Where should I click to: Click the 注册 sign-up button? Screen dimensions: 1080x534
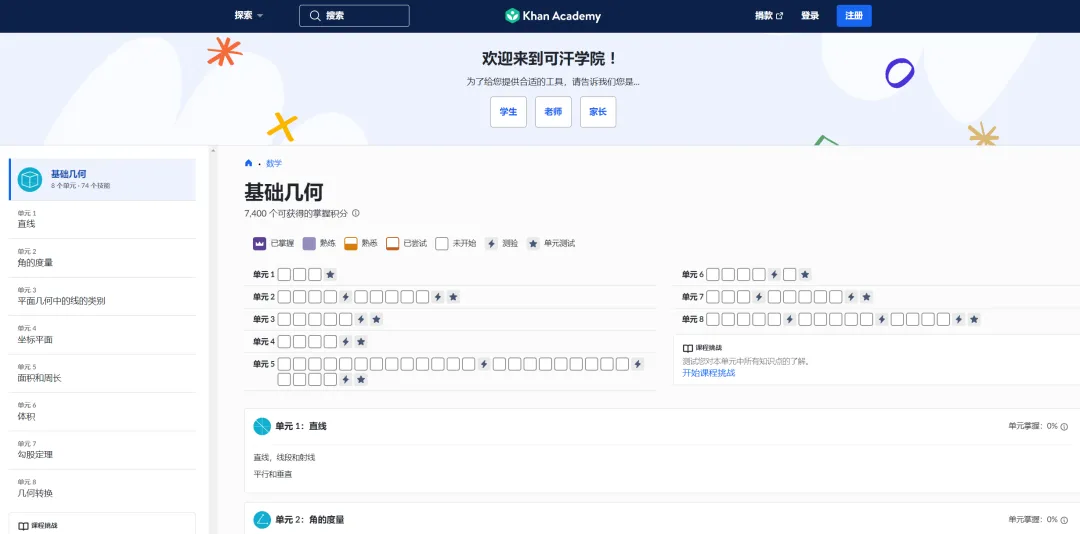pos(854,16)
